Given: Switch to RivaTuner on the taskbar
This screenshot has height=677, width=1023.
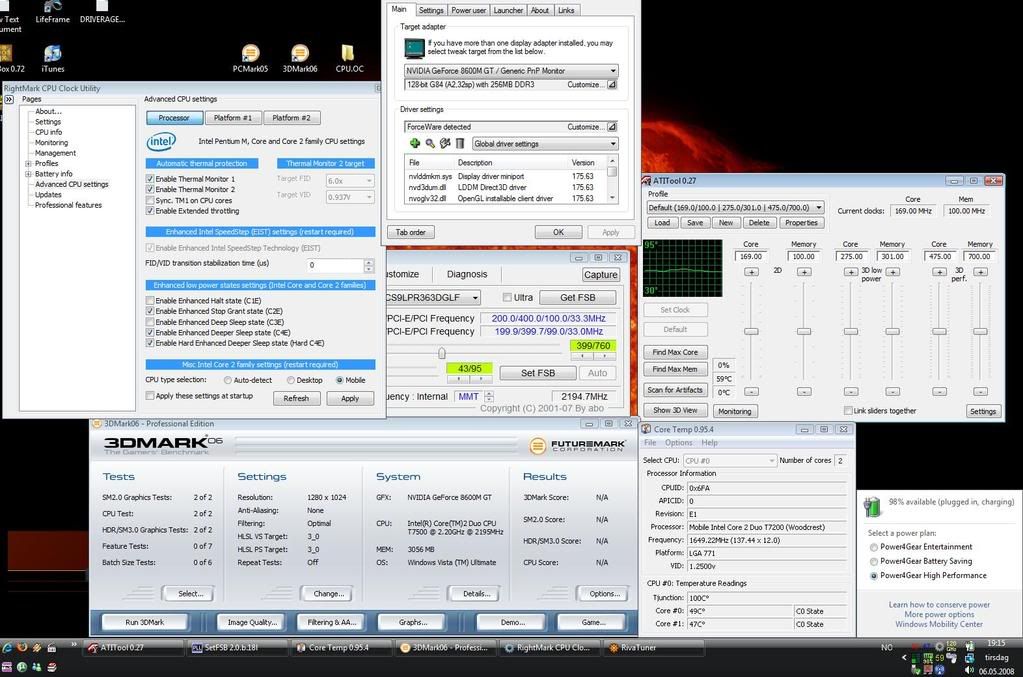Looking at the screenshot, I should point(652,648).
